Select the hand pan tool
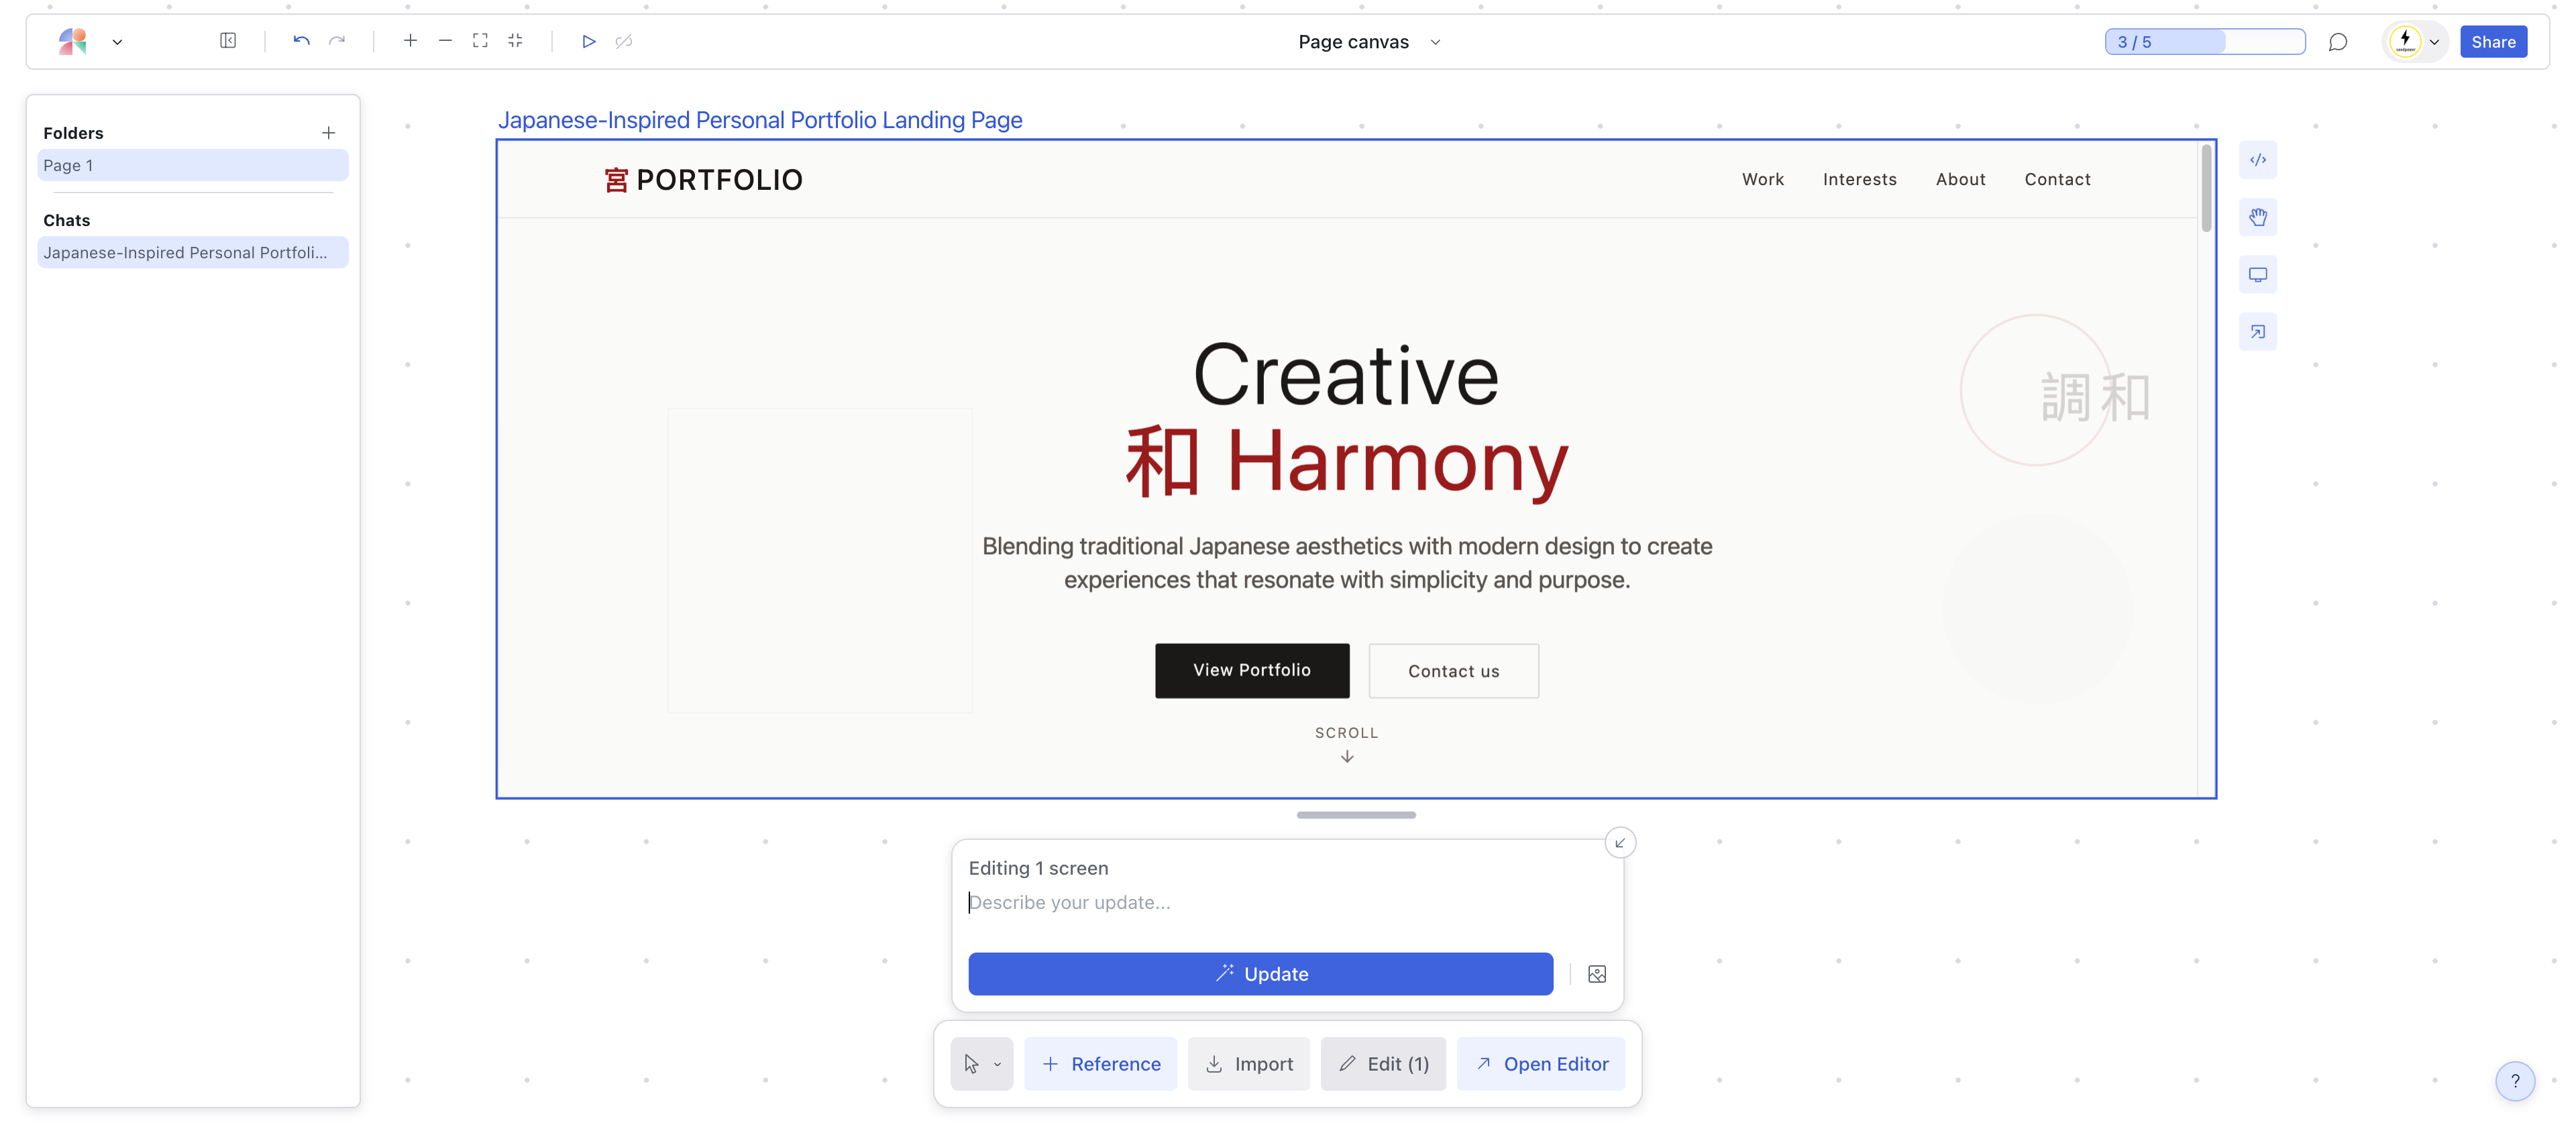The height and width of the screenshot is (1135, 2576). pos(2257,217)
